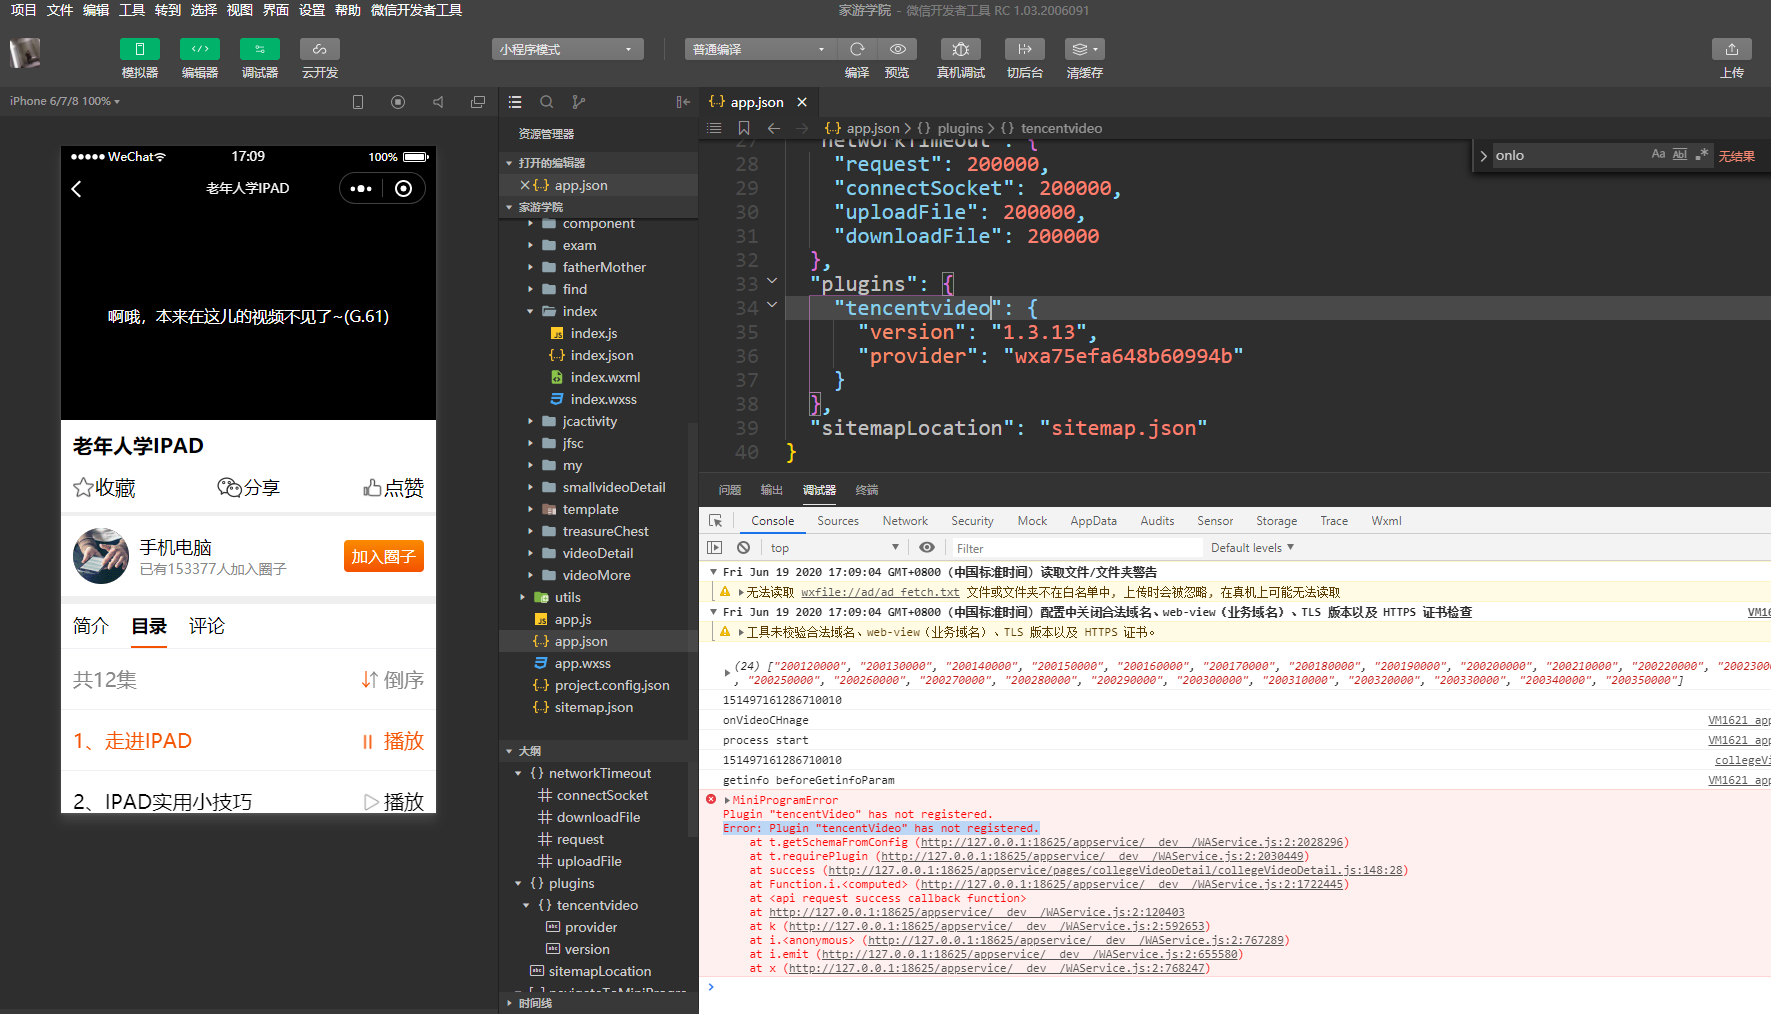This screenshot has width=1771, height=1014.
Task: Open the 帮助 menu
Action: coord(348,10)
